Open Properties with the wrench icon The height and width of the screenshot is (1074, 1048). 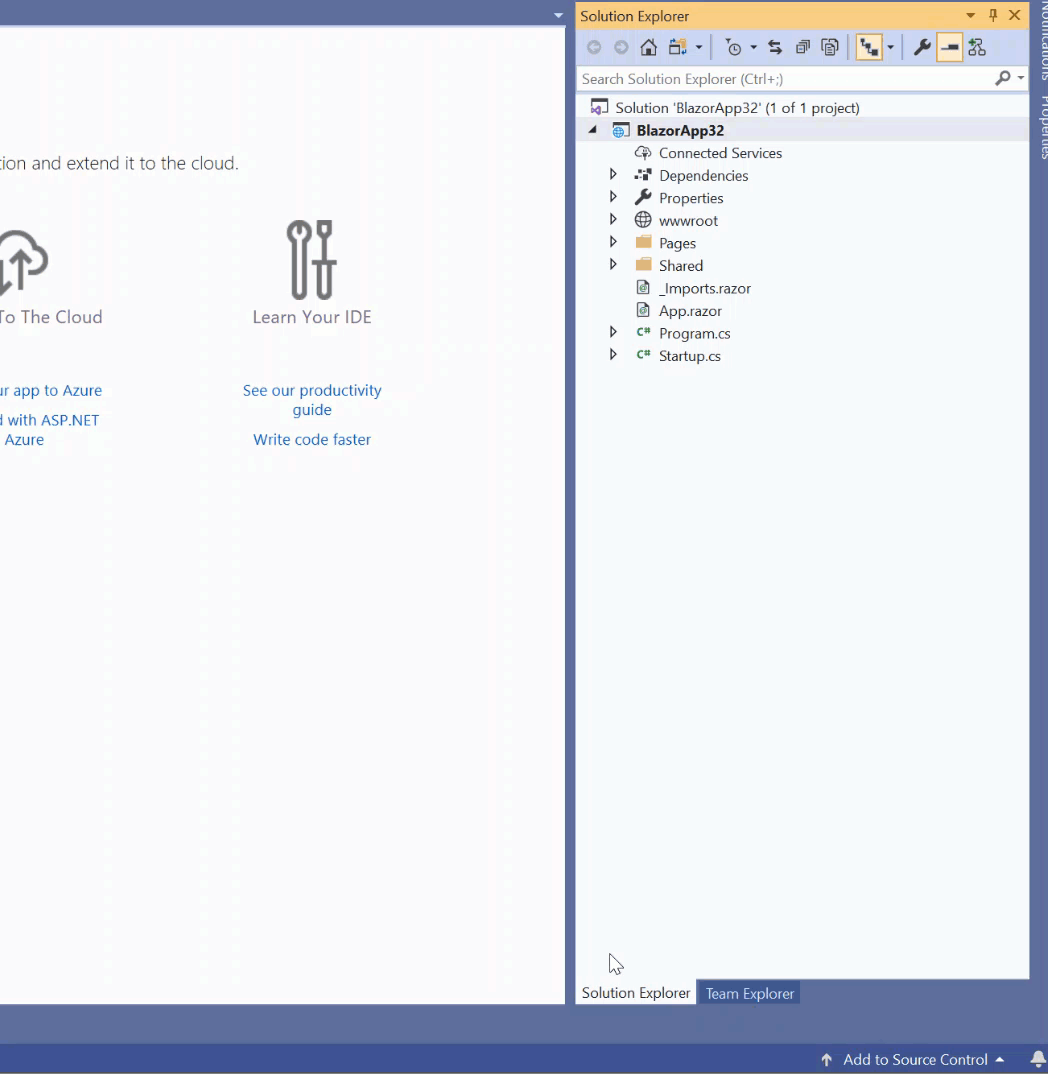click(x=922, y=47)
